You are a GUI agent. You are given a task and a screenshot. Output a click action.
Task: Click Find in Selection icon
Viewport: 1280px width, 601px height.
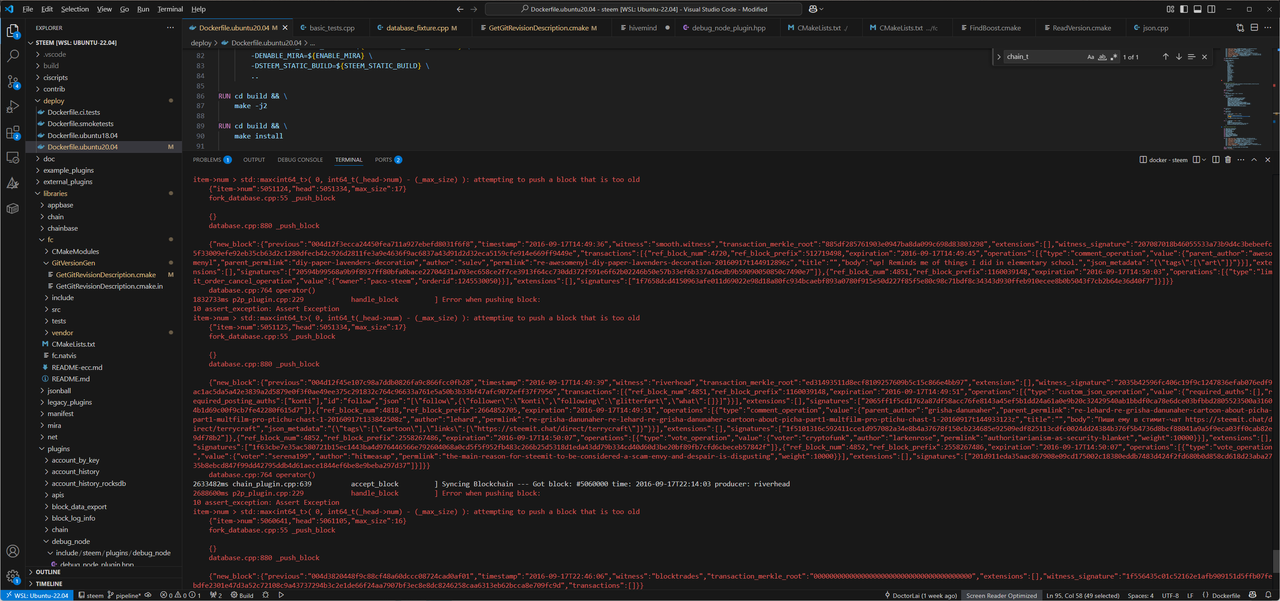1192,57
